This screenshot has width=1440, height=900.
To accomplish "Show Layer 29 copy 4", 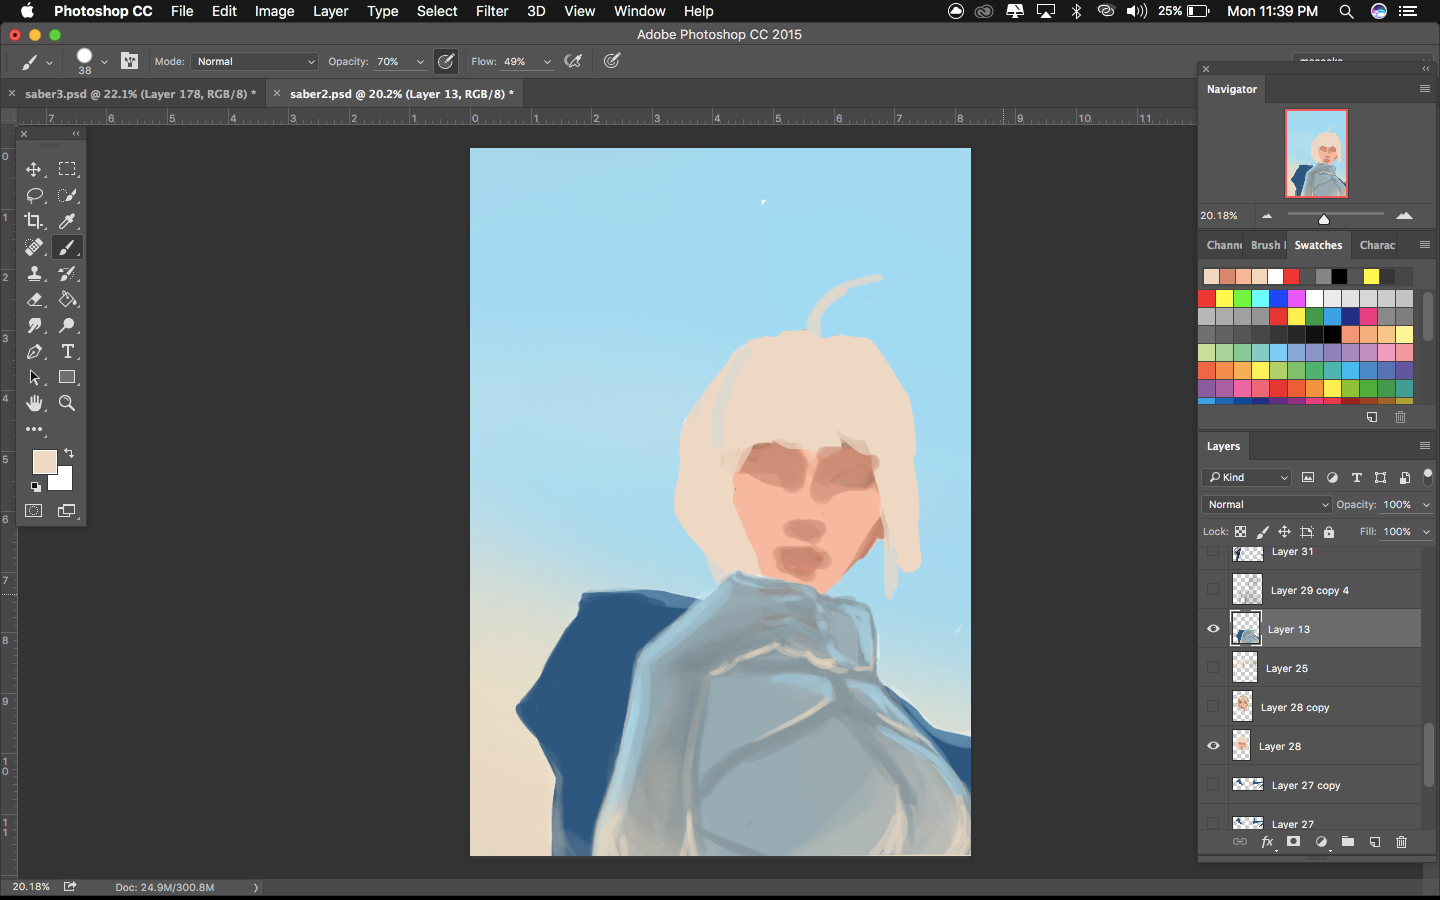I will 1213,590.
